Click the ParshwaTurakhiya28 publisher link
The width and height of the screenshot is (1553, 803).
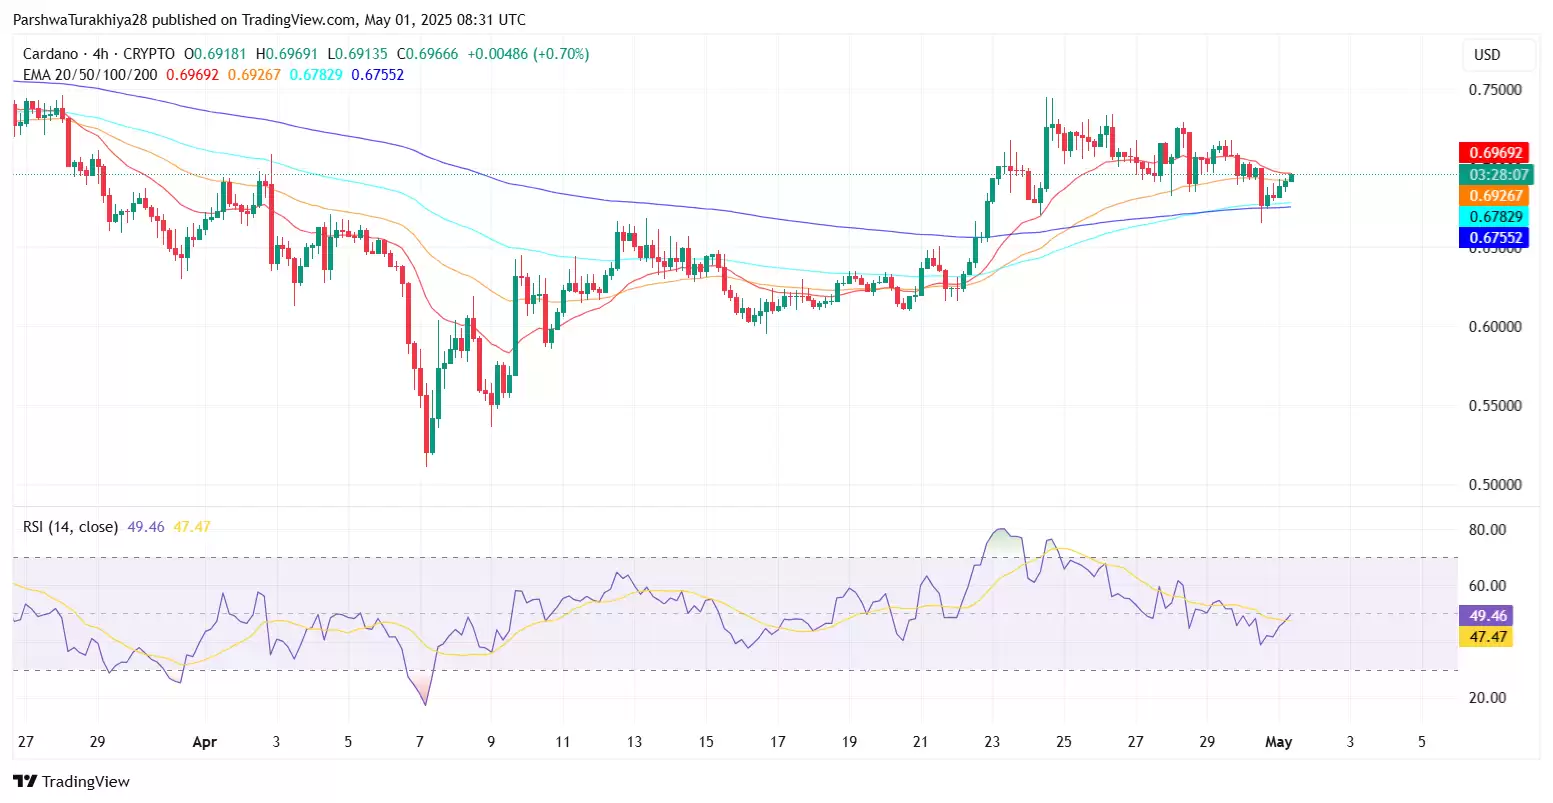tap(75, 19)
